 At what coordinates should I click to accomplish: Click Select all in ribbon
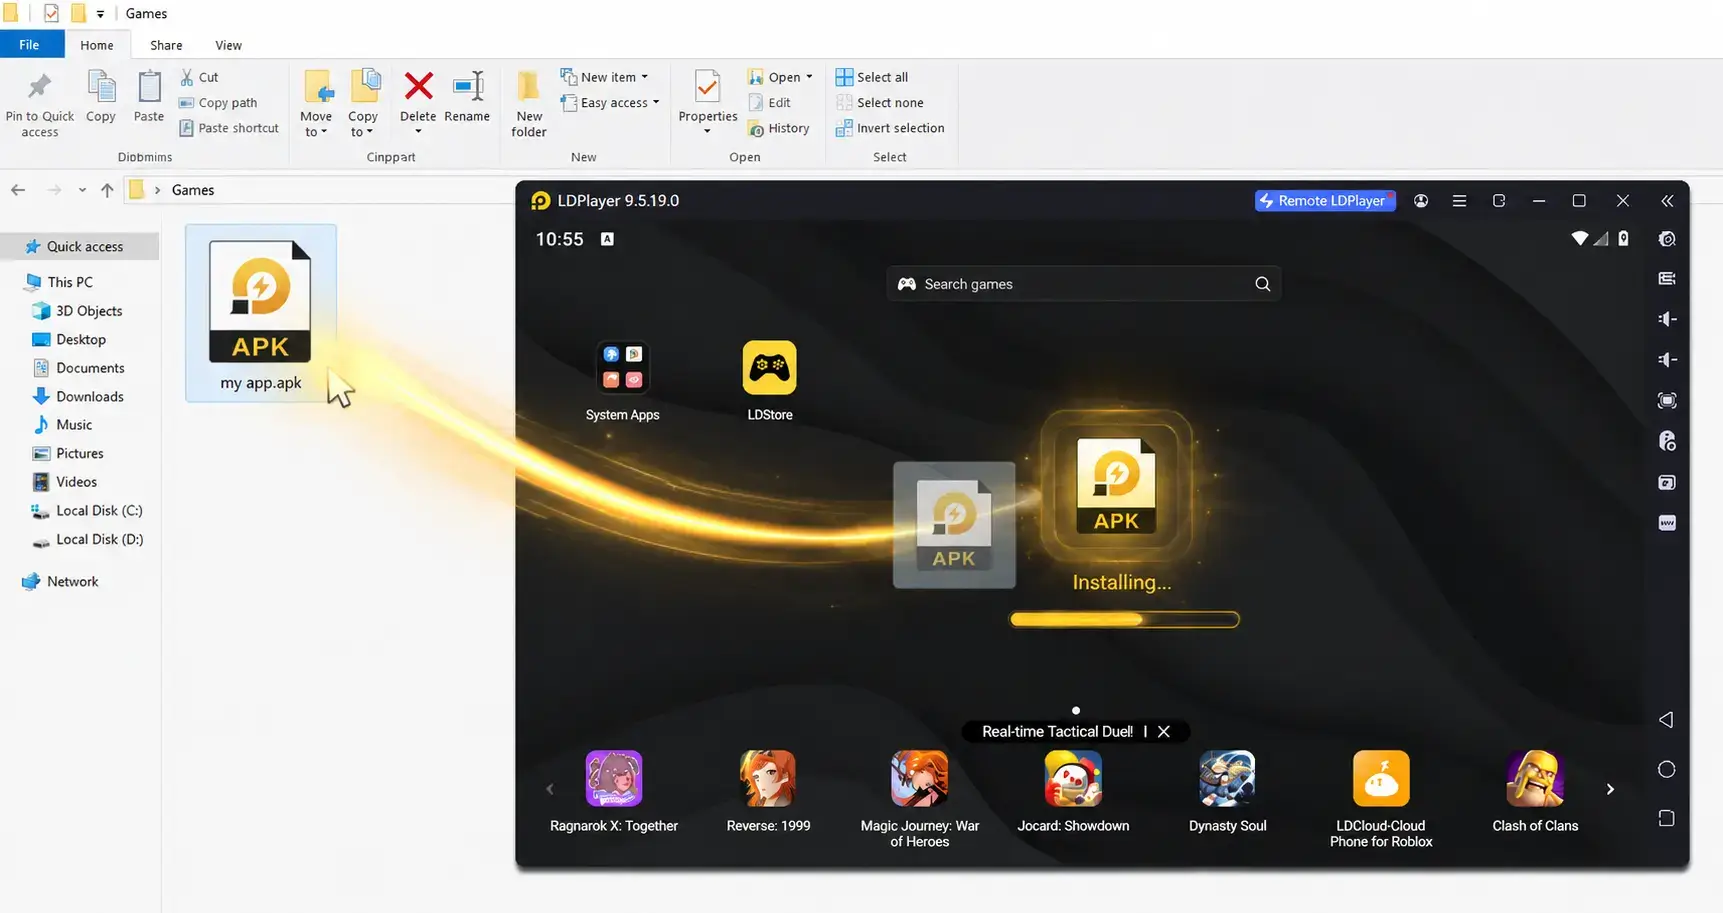[872, 77]
